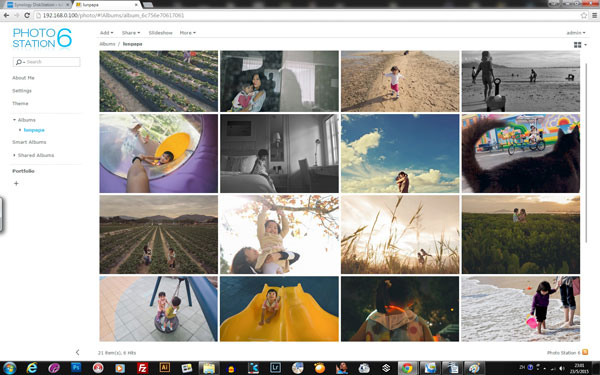Screen dimensions: 600x375
Task: Click the search magnifier icon
Action: pos(18,62)
